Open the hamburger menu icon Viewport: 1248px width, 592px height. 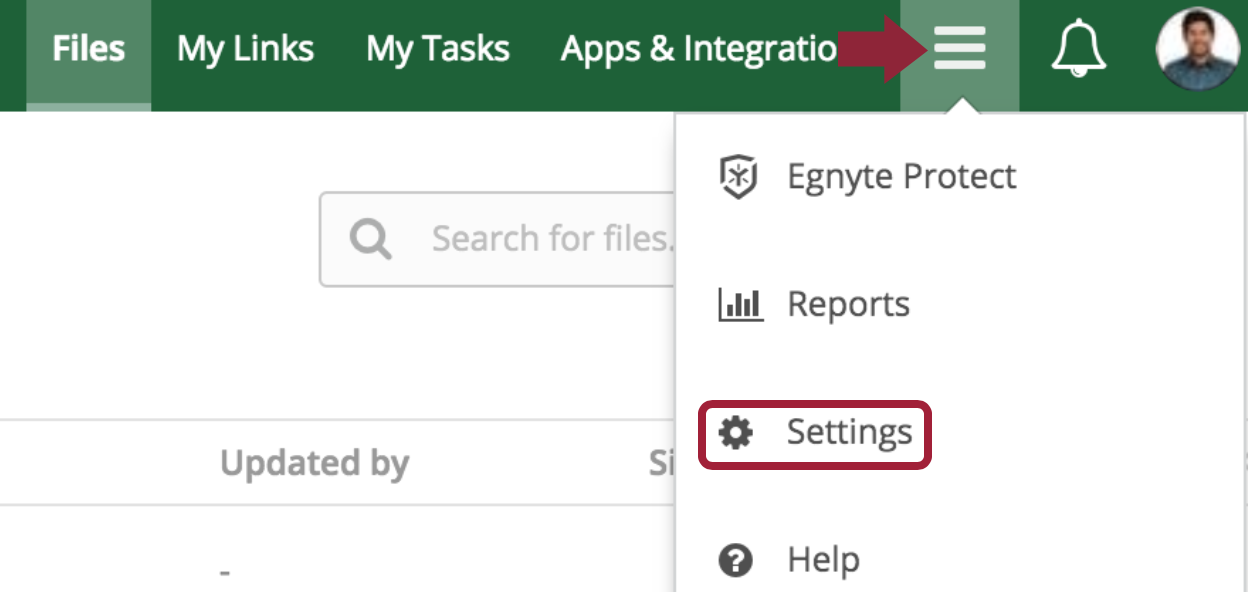click(x=959, y=48)
